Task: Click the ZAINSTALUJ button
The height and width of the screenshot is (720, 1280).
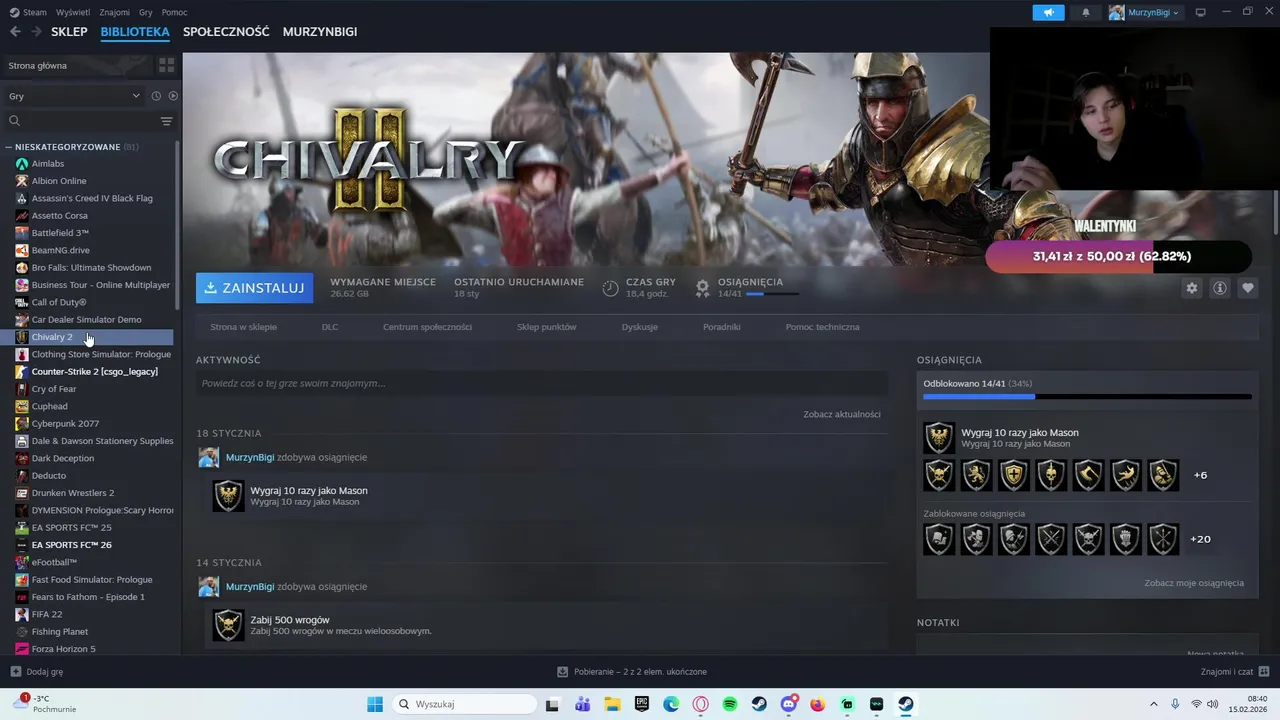Action: (254, 288)
